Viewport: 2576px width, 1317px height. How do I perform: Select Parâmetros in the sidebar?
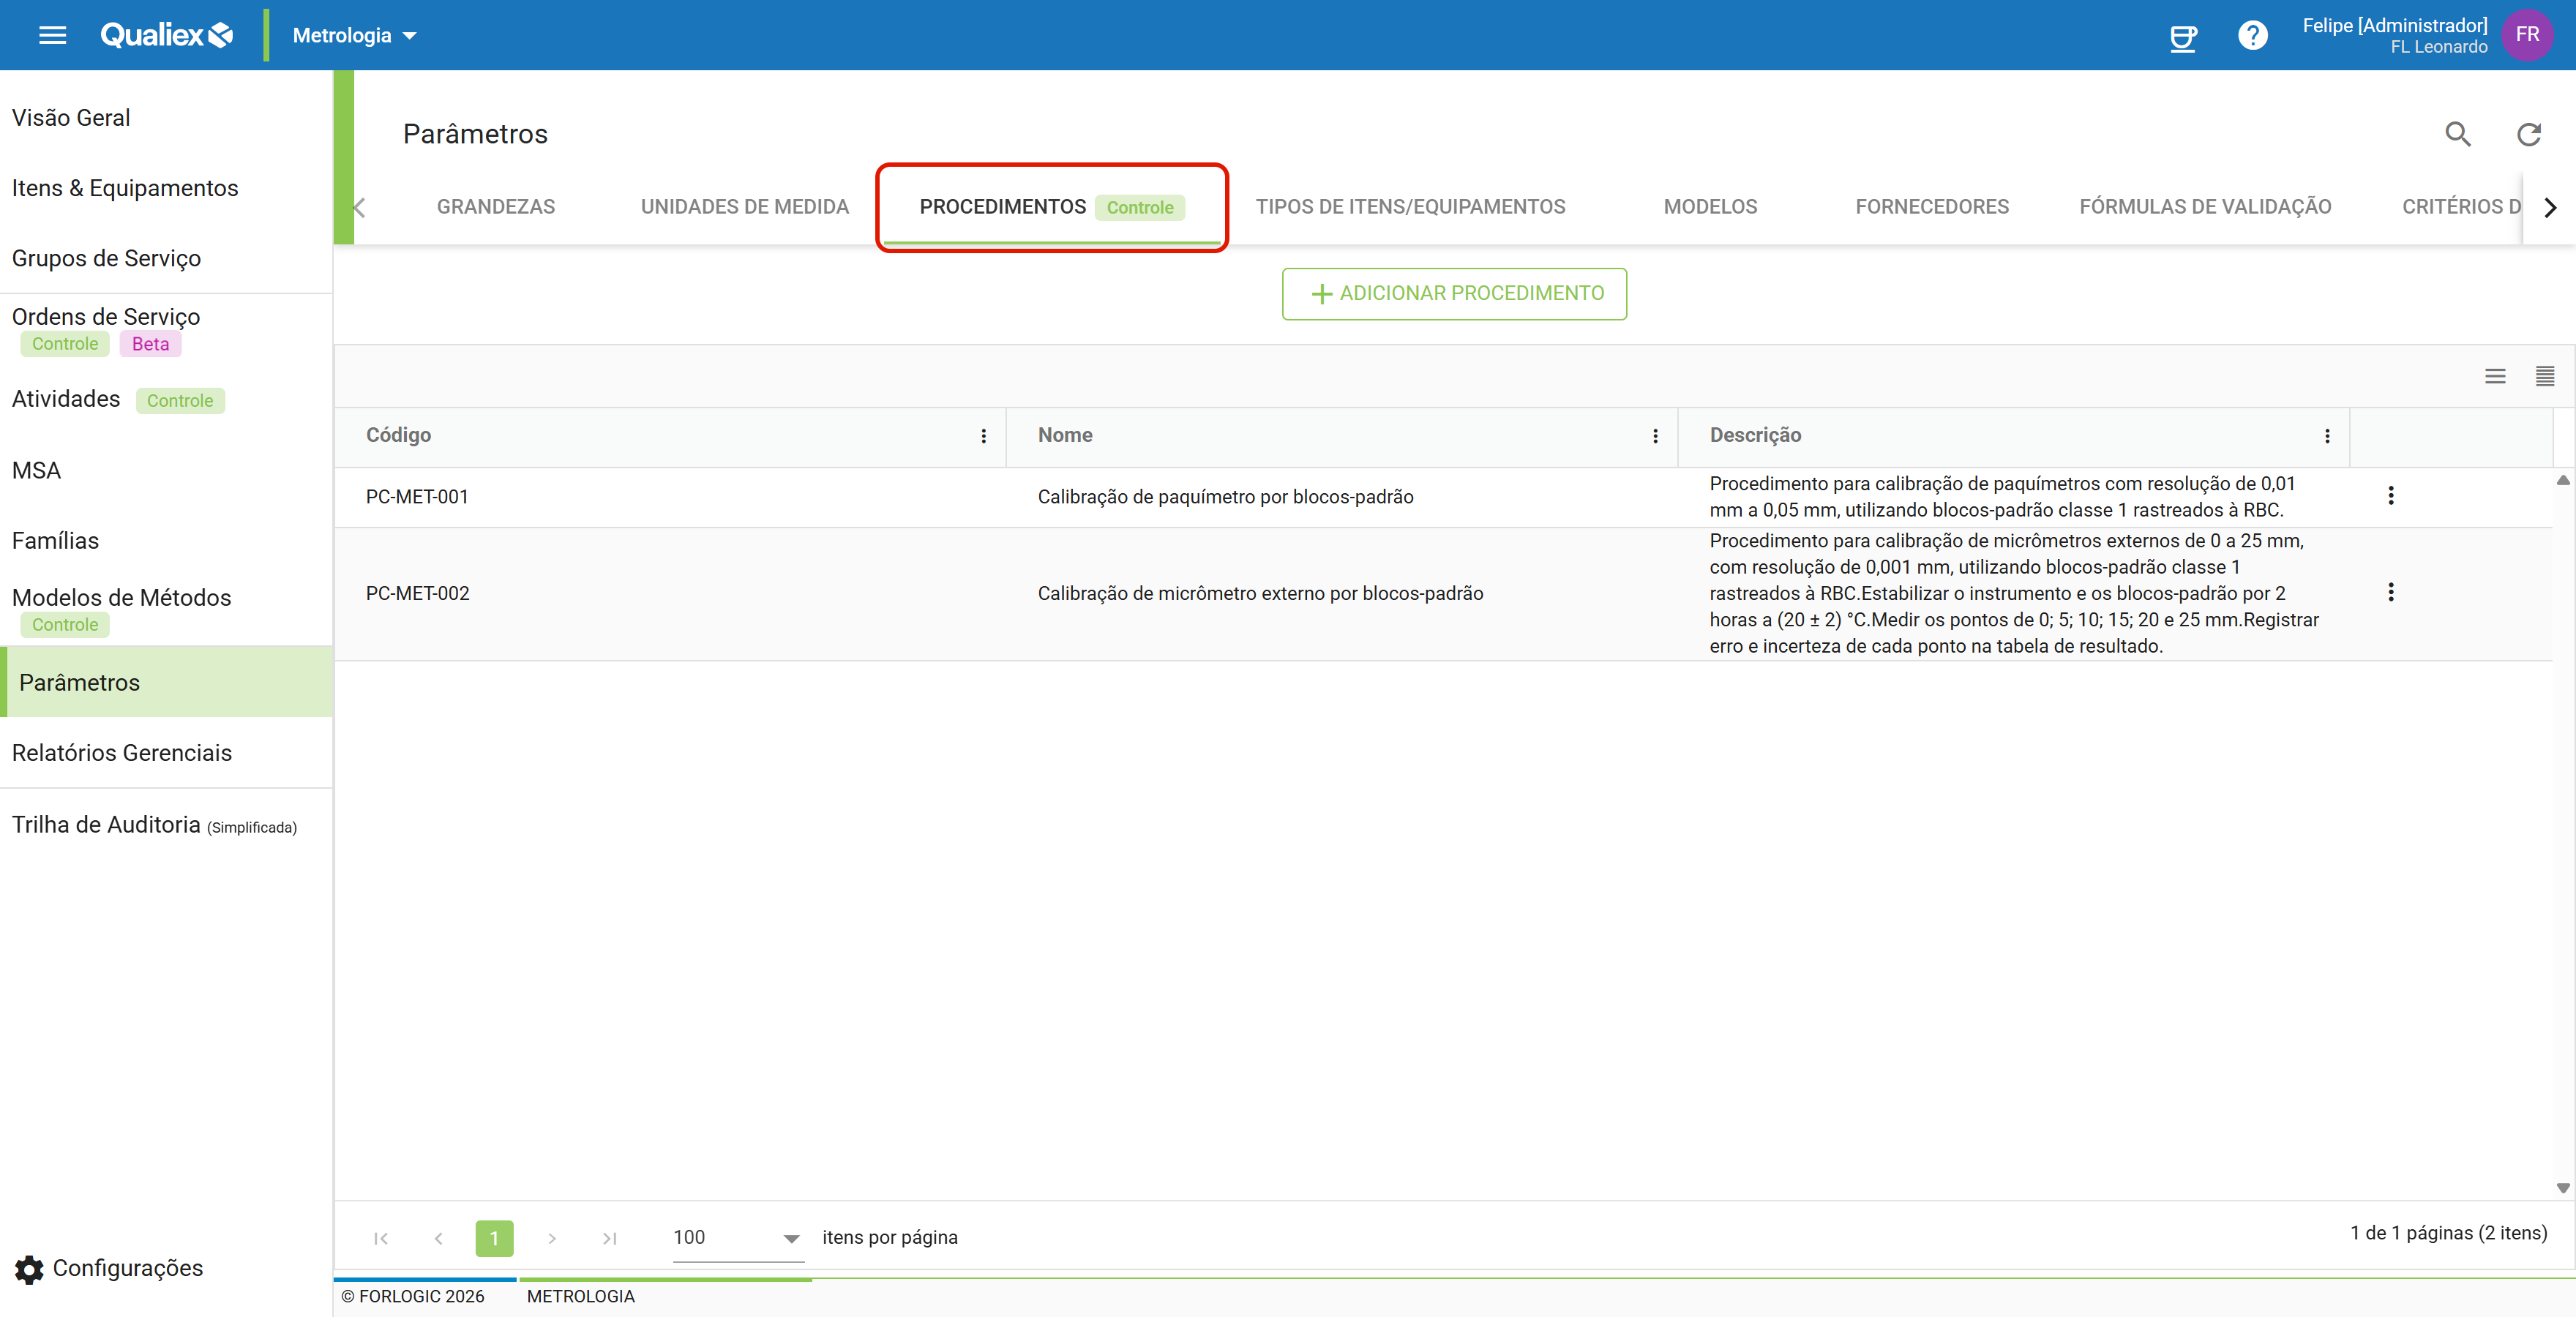tap(166, 682)
